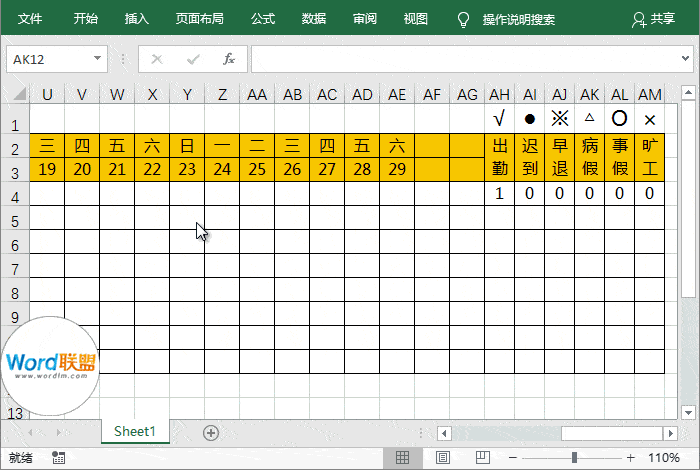Switch to the 开始 ribbon tab
Screen dimensions: 700x470
(x=85, y=19)
